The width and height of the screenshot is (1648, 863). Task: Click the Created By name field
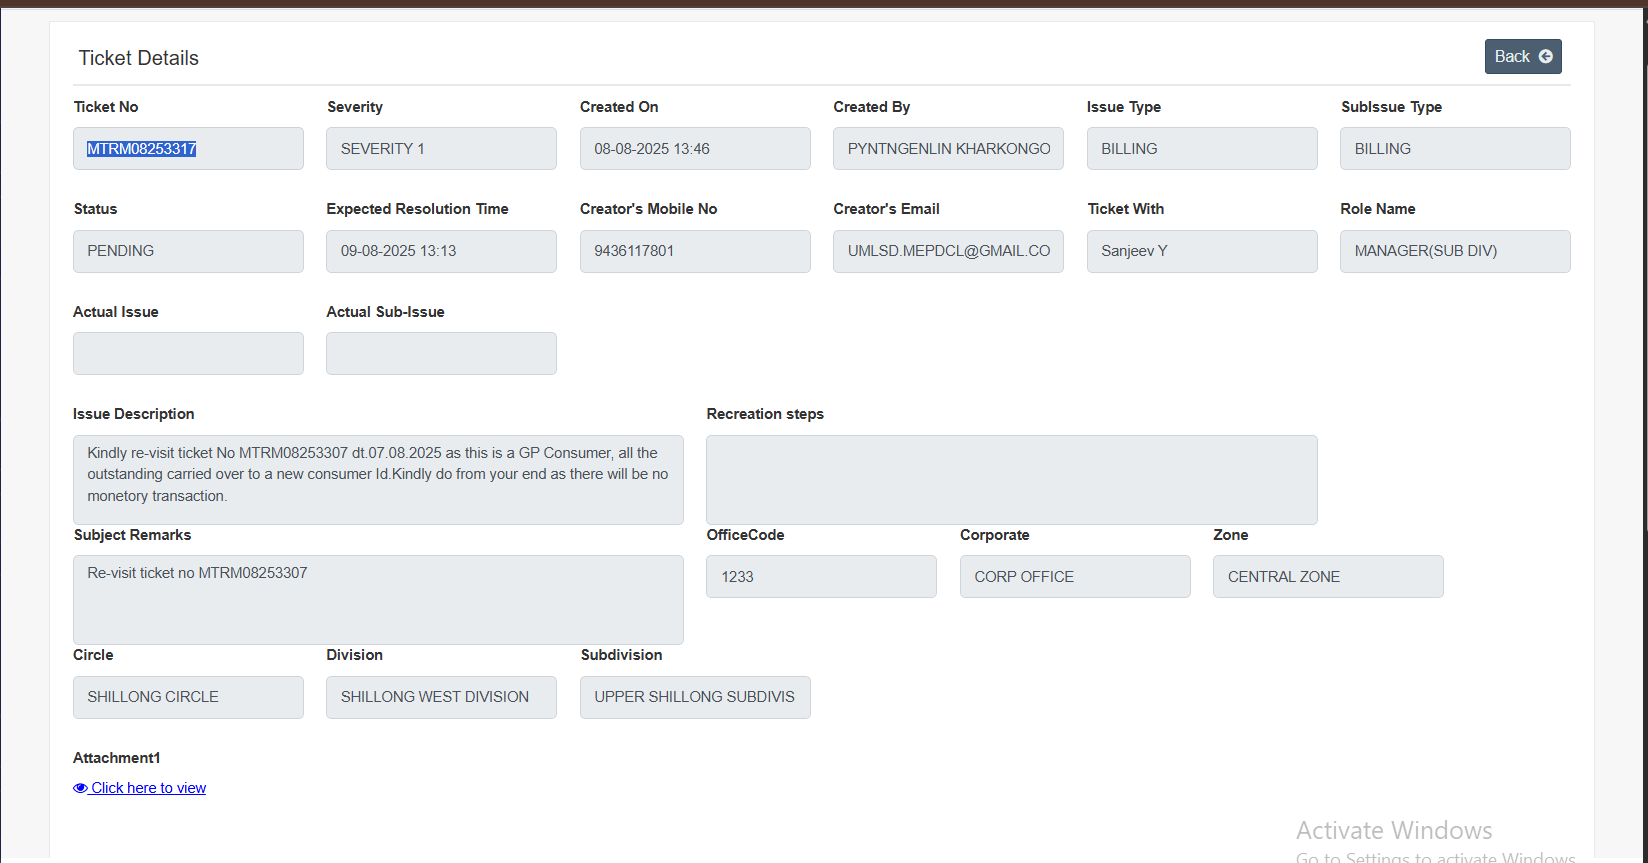point(948,149)
